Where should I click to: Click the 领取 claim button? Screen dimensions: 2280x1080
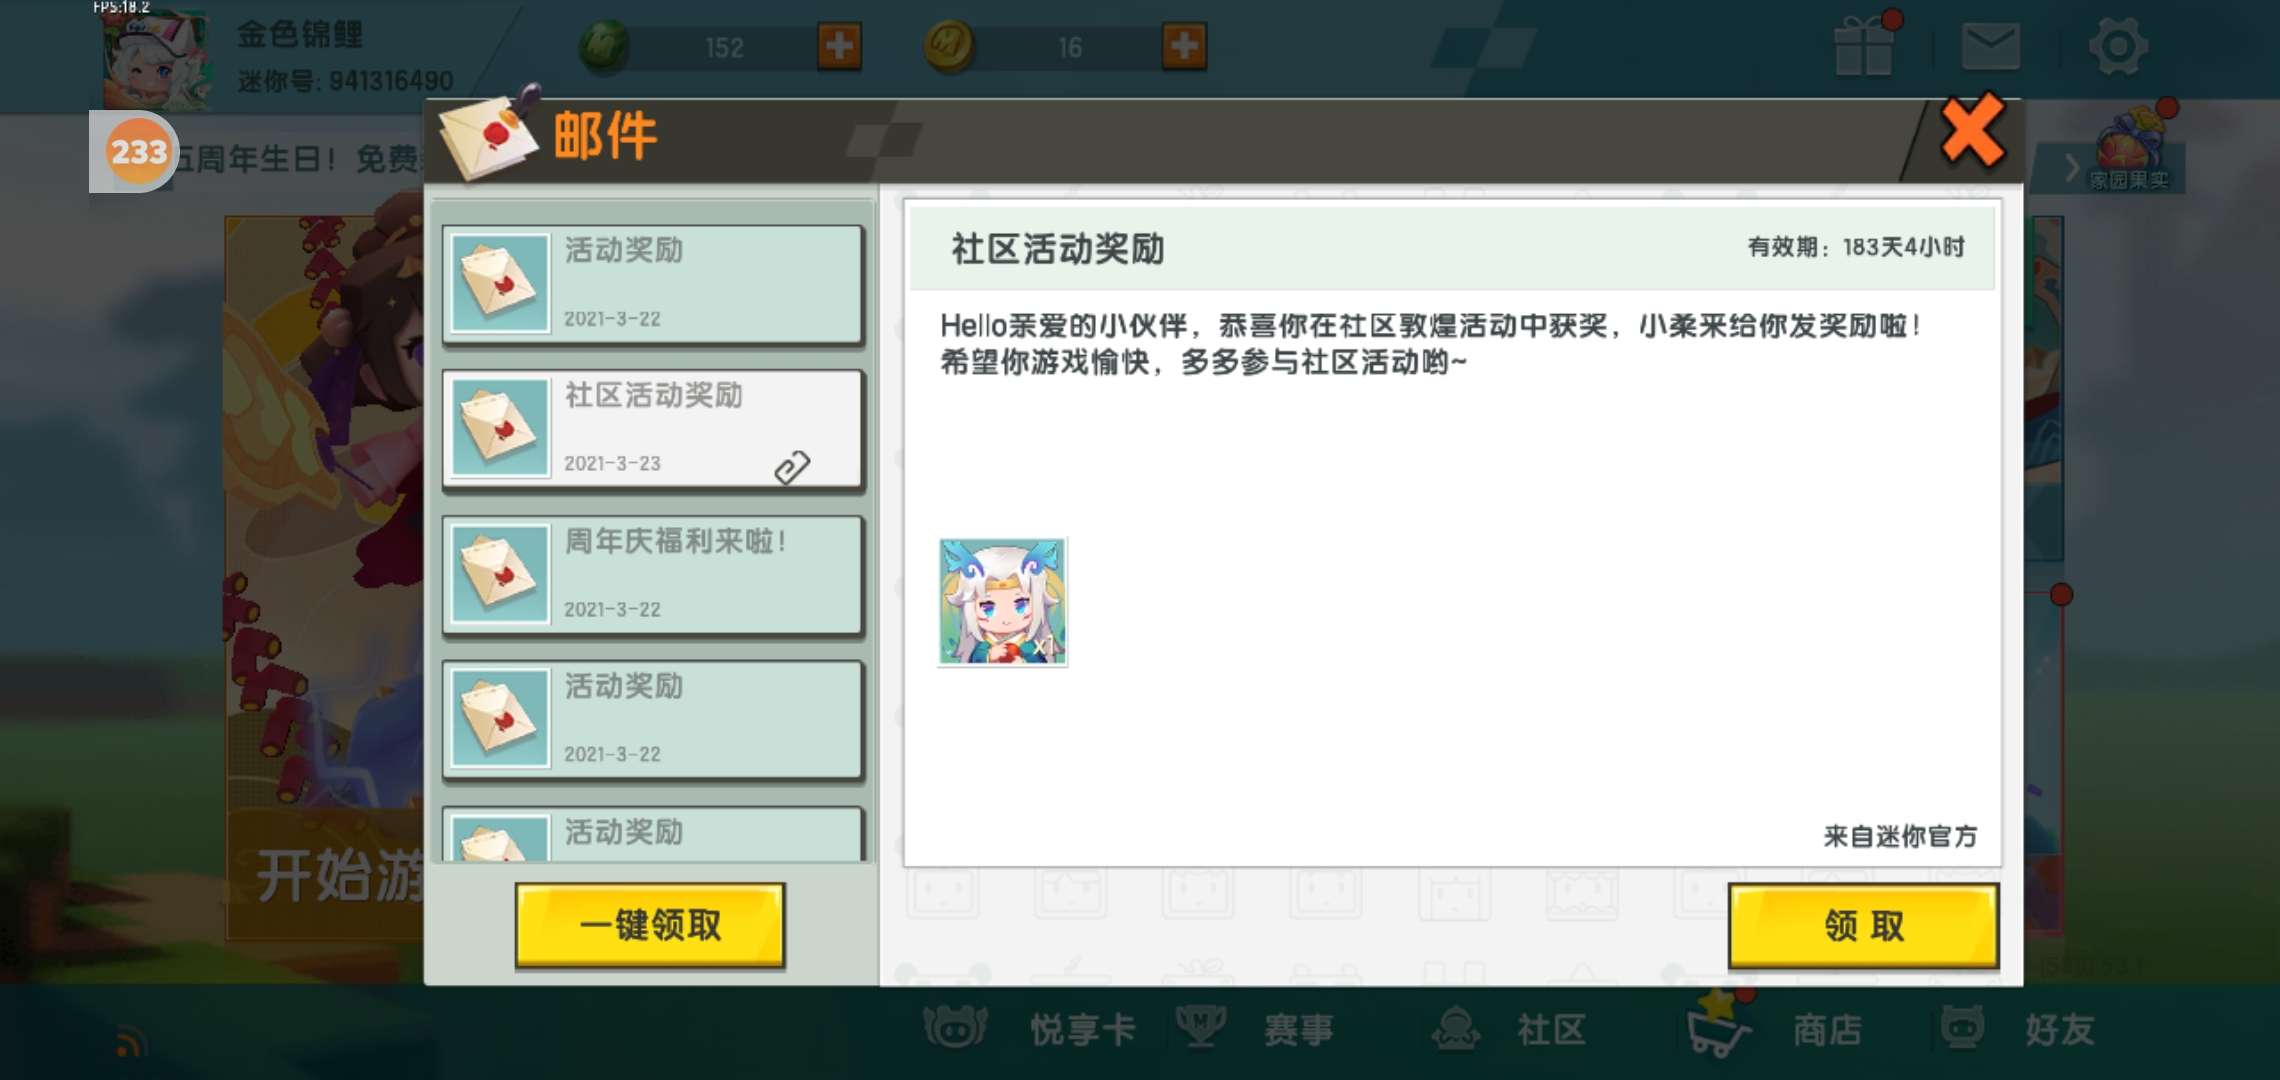1863,926
